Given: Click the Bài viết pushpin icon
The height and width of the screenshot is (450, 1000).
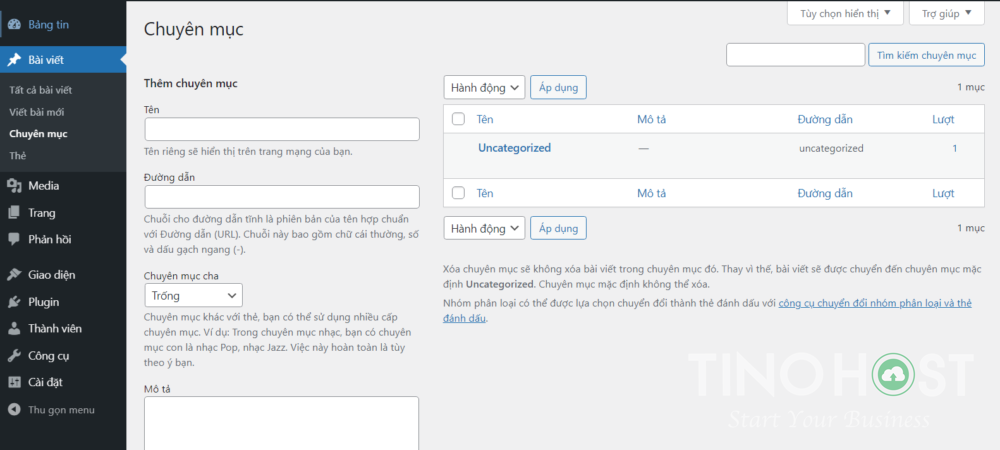Looking at the screenshot, I should click(14, 61).
